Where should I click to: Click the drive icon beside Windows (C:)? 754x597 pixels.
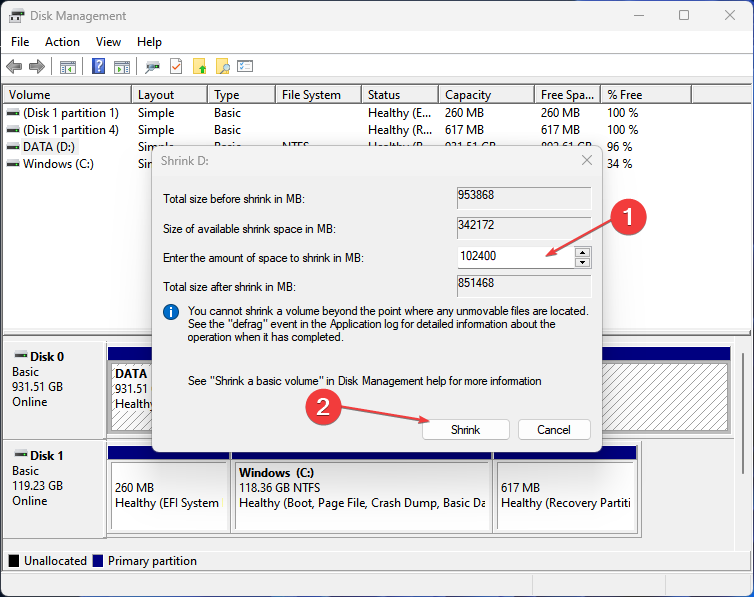[13, 164]
